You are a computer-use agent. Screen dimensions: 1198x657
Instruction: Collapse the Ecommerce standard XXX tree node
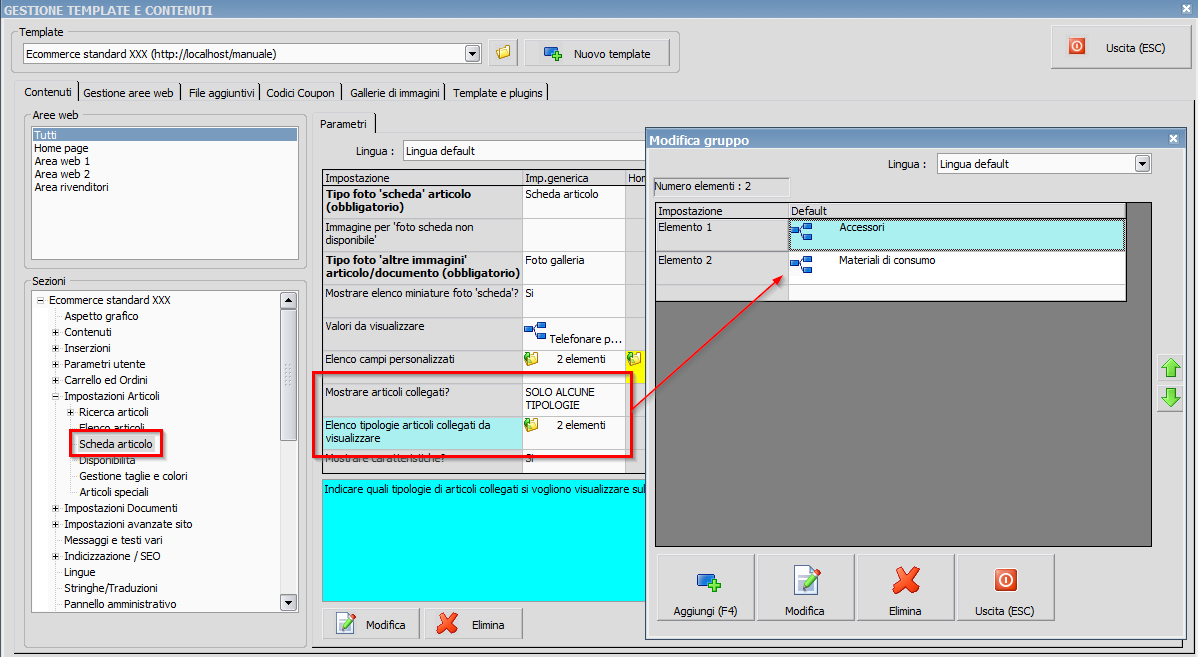(x=40, y=300)
